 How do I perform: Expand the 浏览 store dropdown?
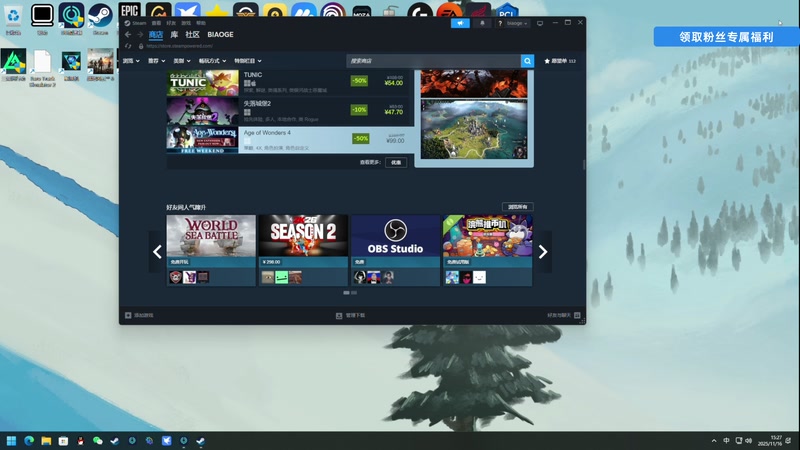(131, 61)
